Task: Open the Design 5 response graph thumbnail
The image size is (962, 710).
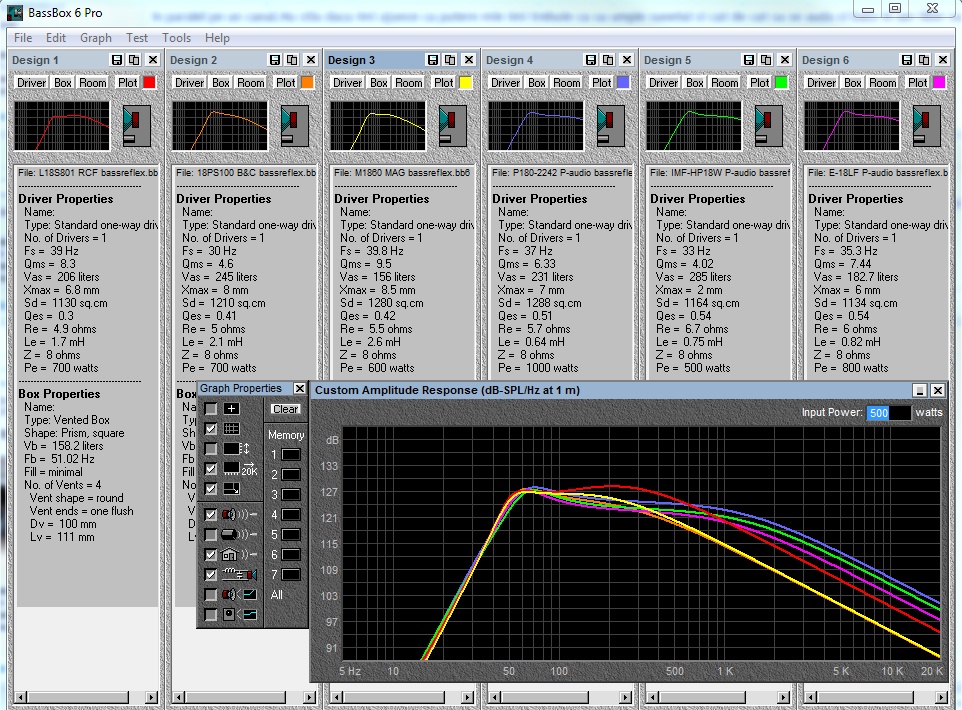Action: (x=693, y=126)
